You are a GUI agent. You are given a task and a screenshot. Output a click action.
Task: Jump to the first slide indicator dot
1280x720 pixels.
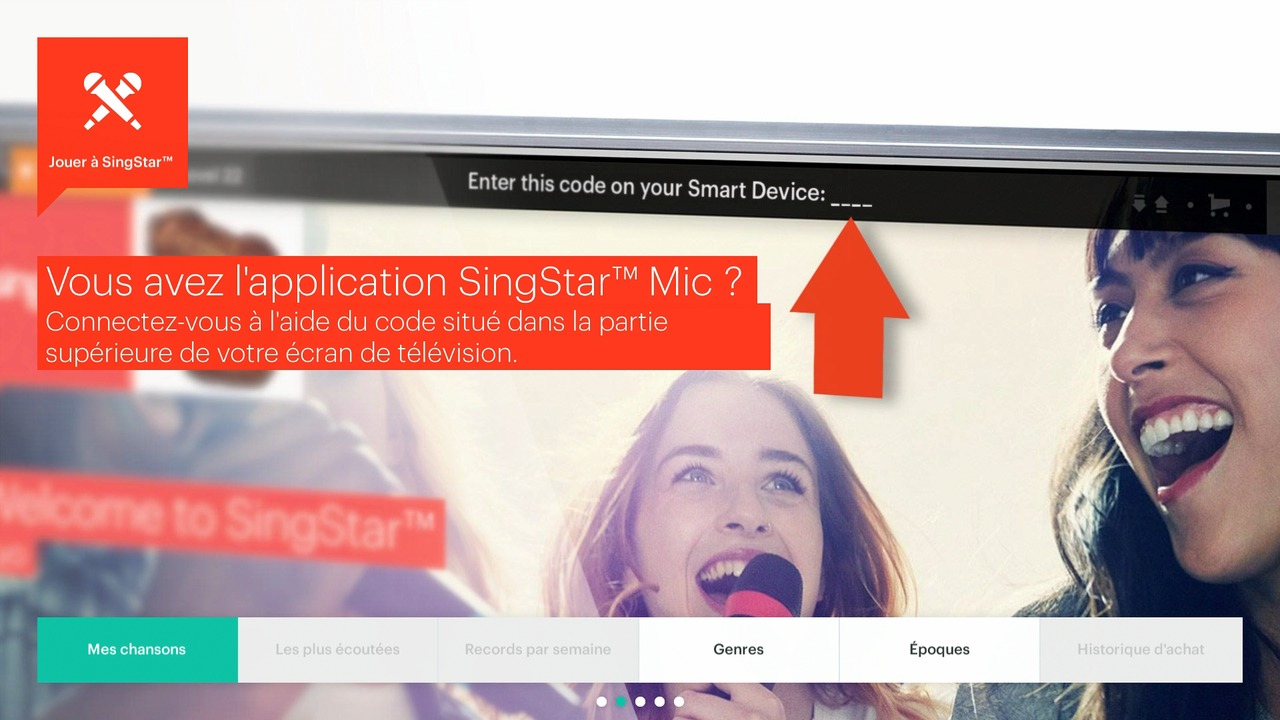pos(601,702)
